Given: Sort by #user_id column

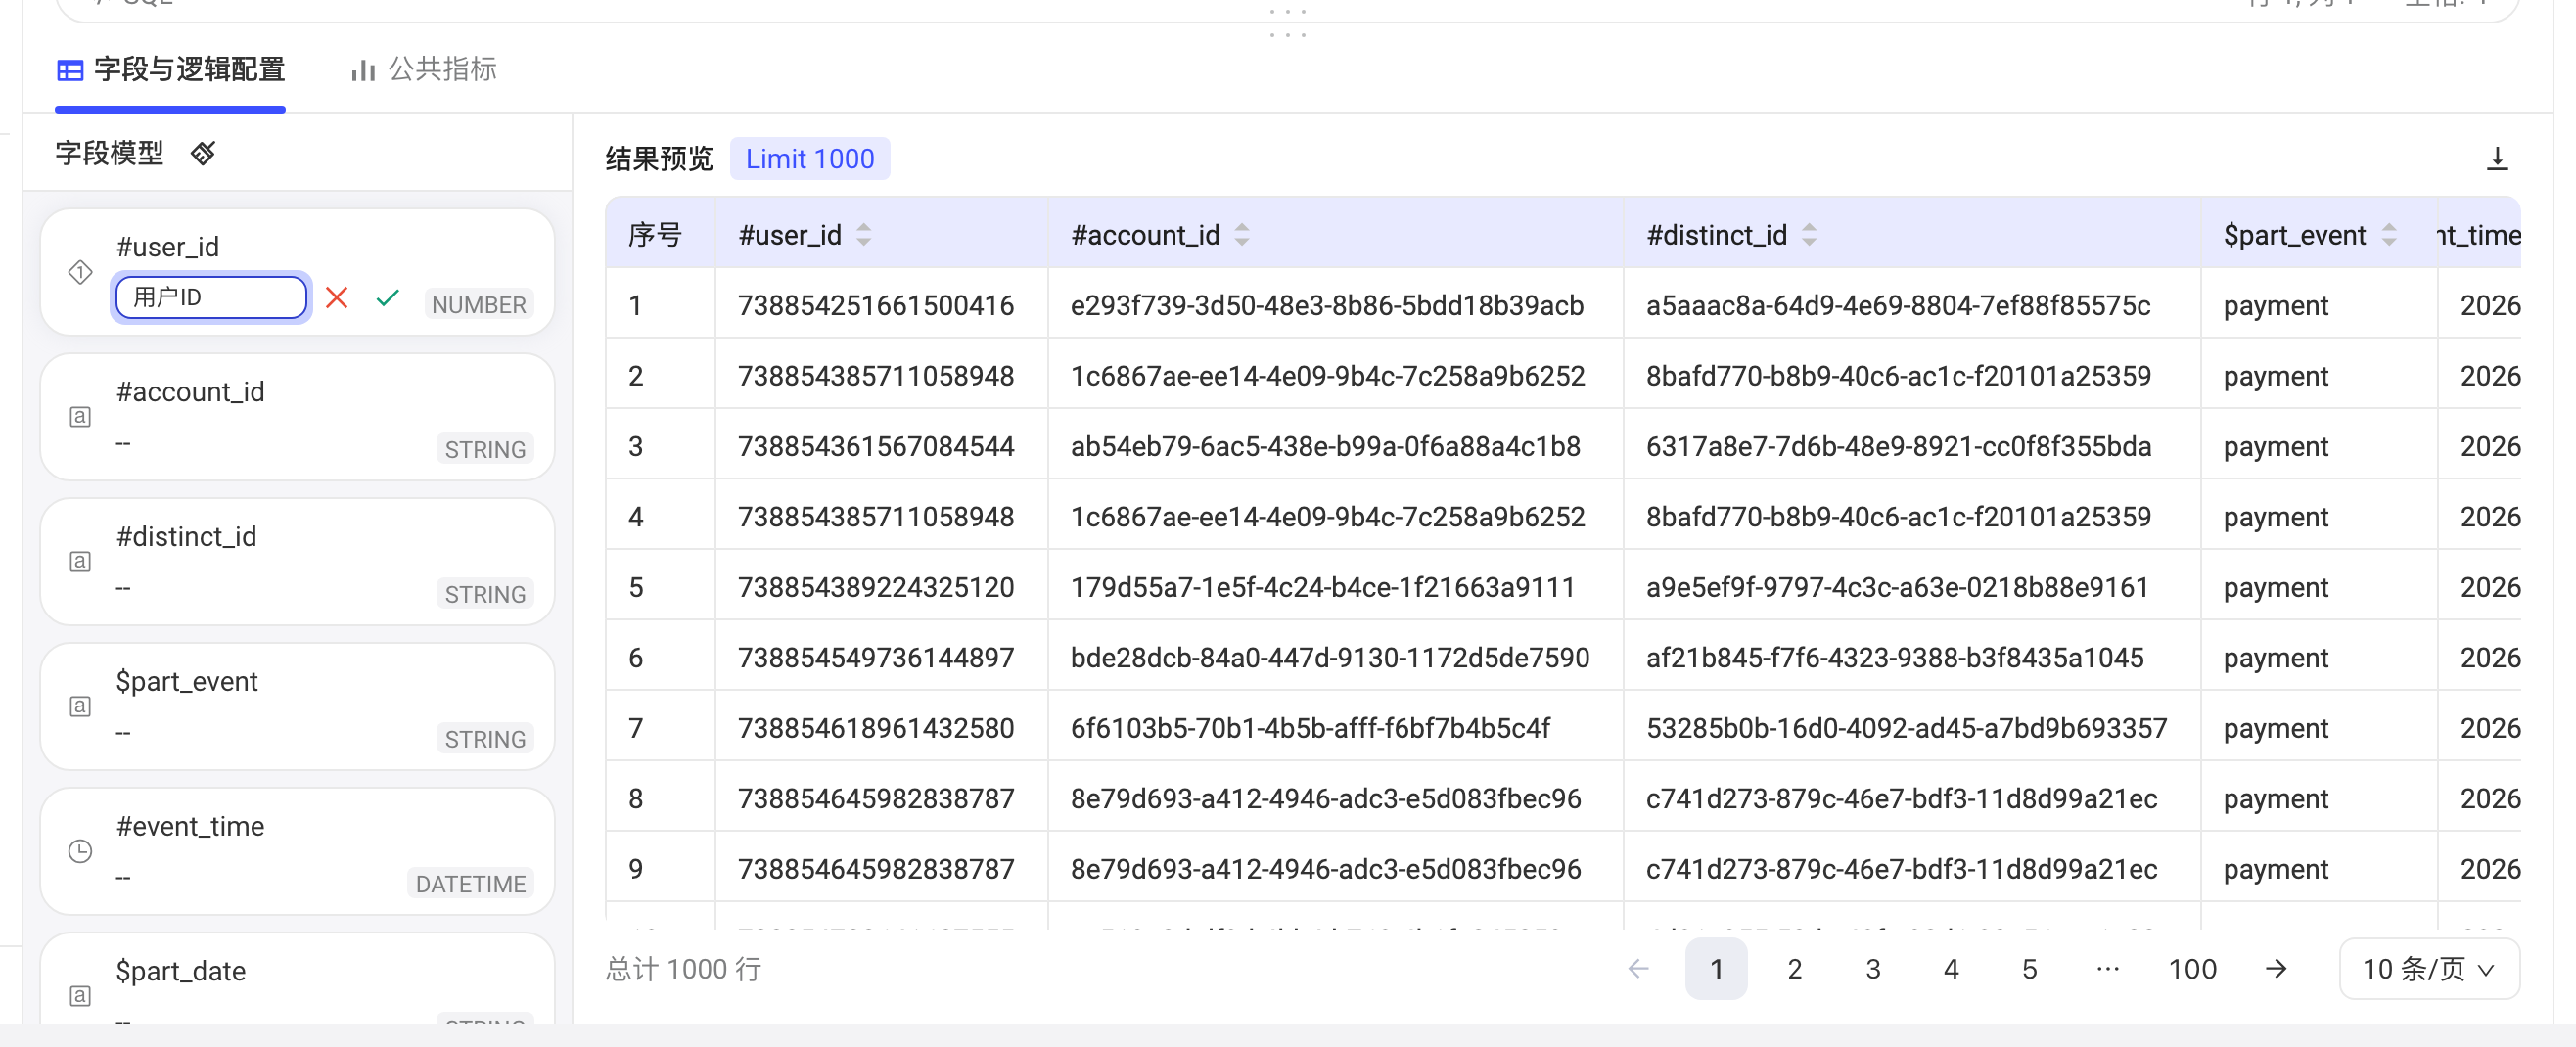Looking at the screenshot, I should (x=864, y=235).
